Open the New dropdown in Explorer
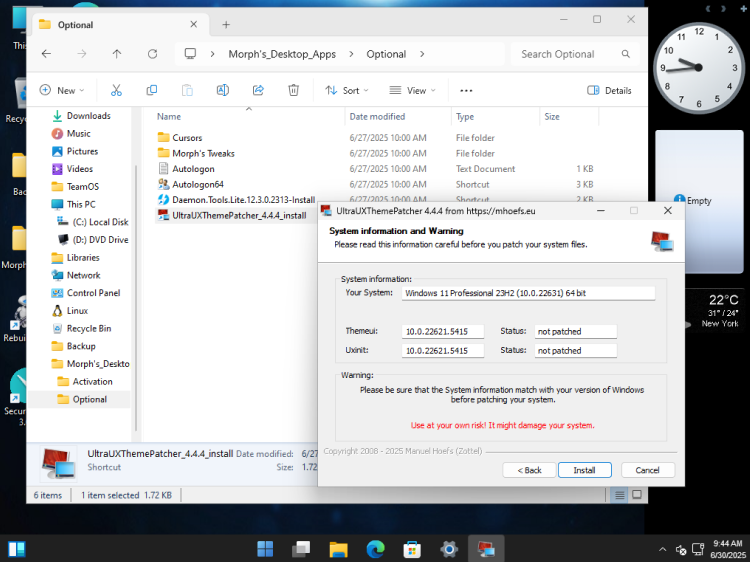 pos(62,90)
